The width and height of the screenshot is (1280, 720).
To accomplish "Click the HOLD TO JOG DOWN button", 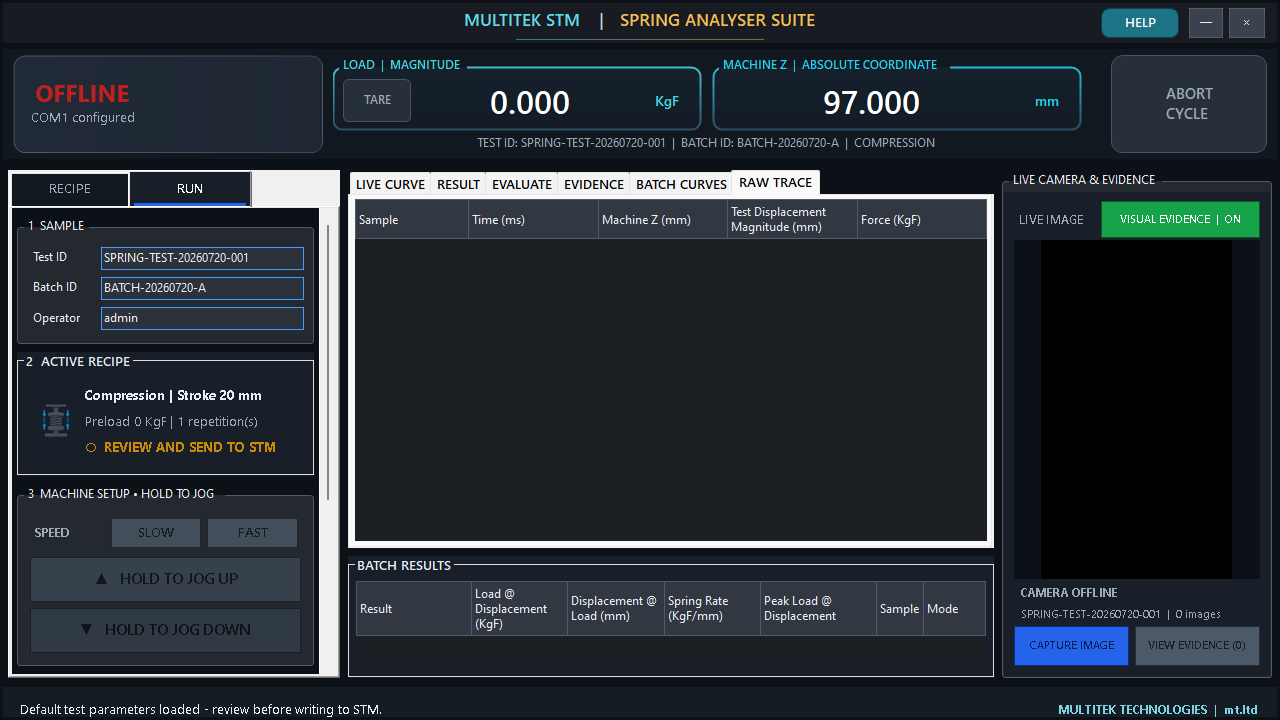I will tap(166, 630).
